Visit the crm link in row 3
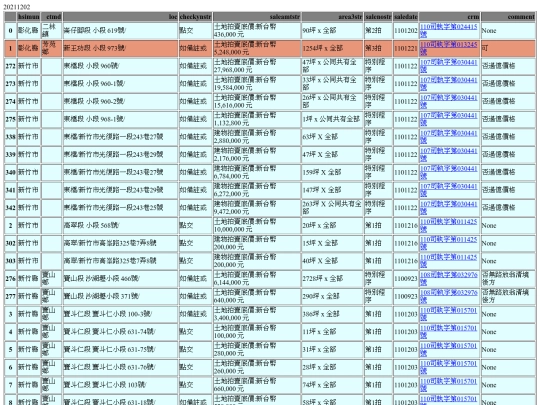This screenshot has height=405, width=540. coord(449,314)
